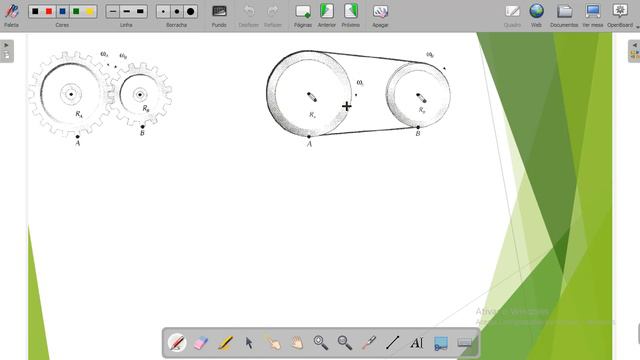
Task: Select the green pen color
Action: (76, 11)
